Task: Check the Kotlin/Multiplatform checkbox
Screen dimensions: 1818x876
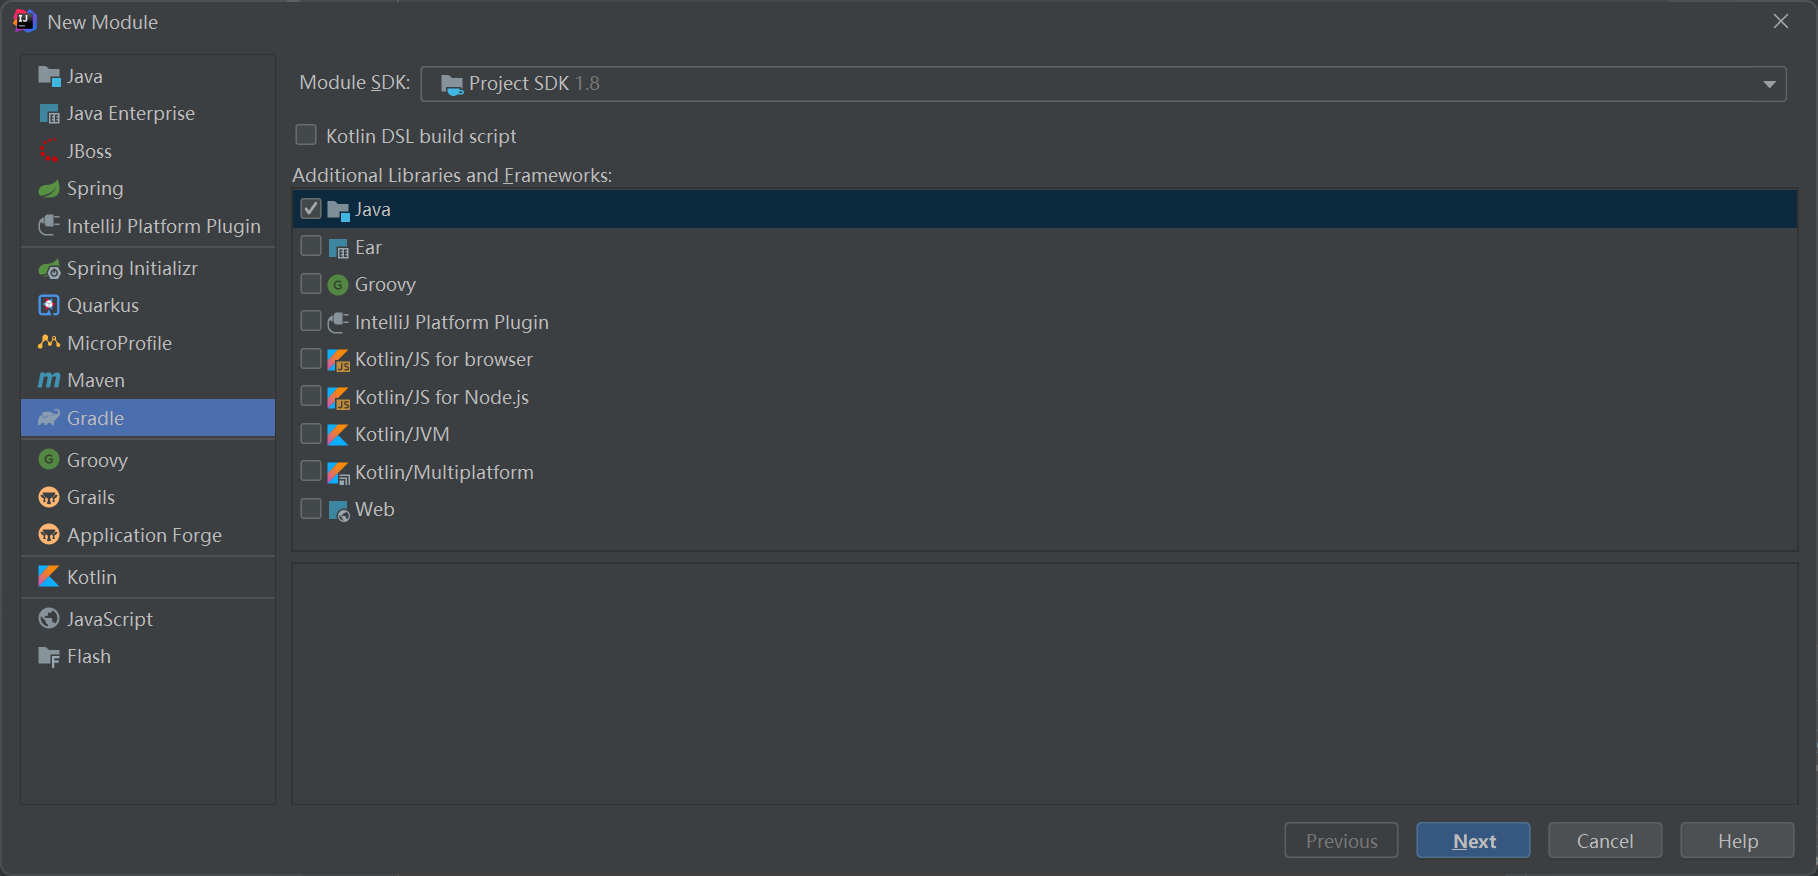Action: pyautogui.click(x=311, y=471)
